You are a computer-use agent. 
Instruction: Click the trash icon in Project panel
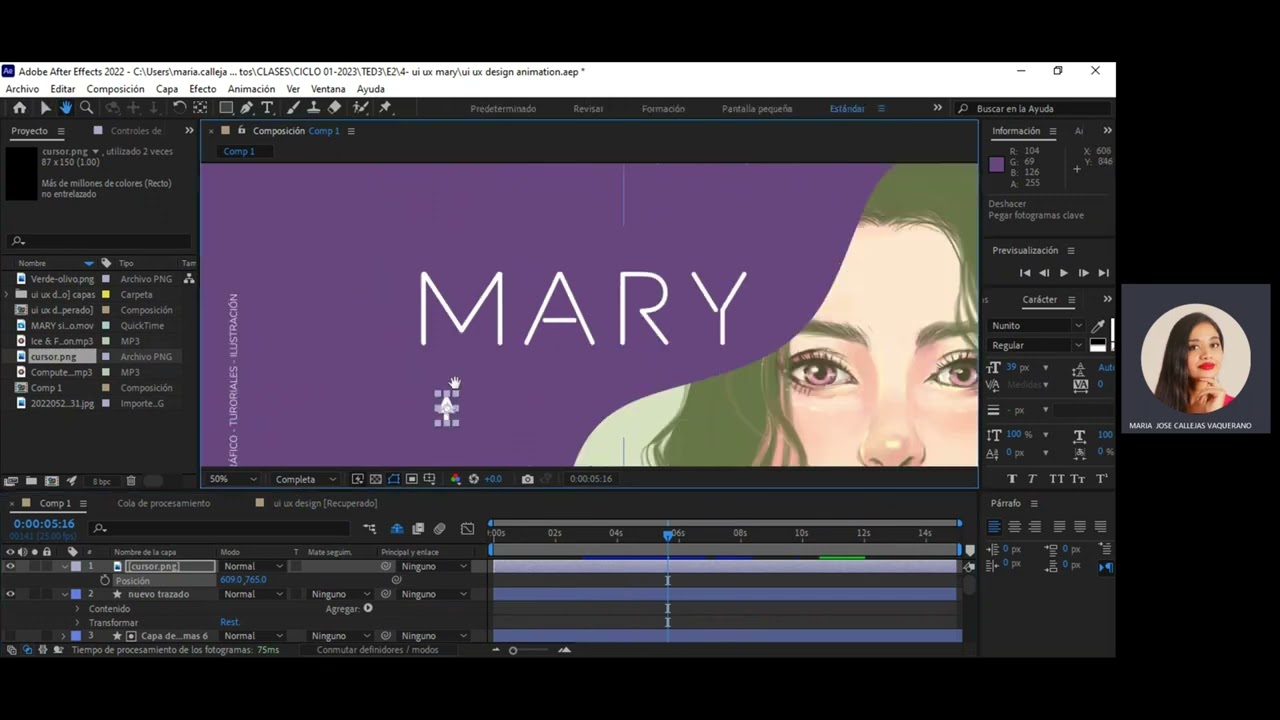click(x=131, y=481)
